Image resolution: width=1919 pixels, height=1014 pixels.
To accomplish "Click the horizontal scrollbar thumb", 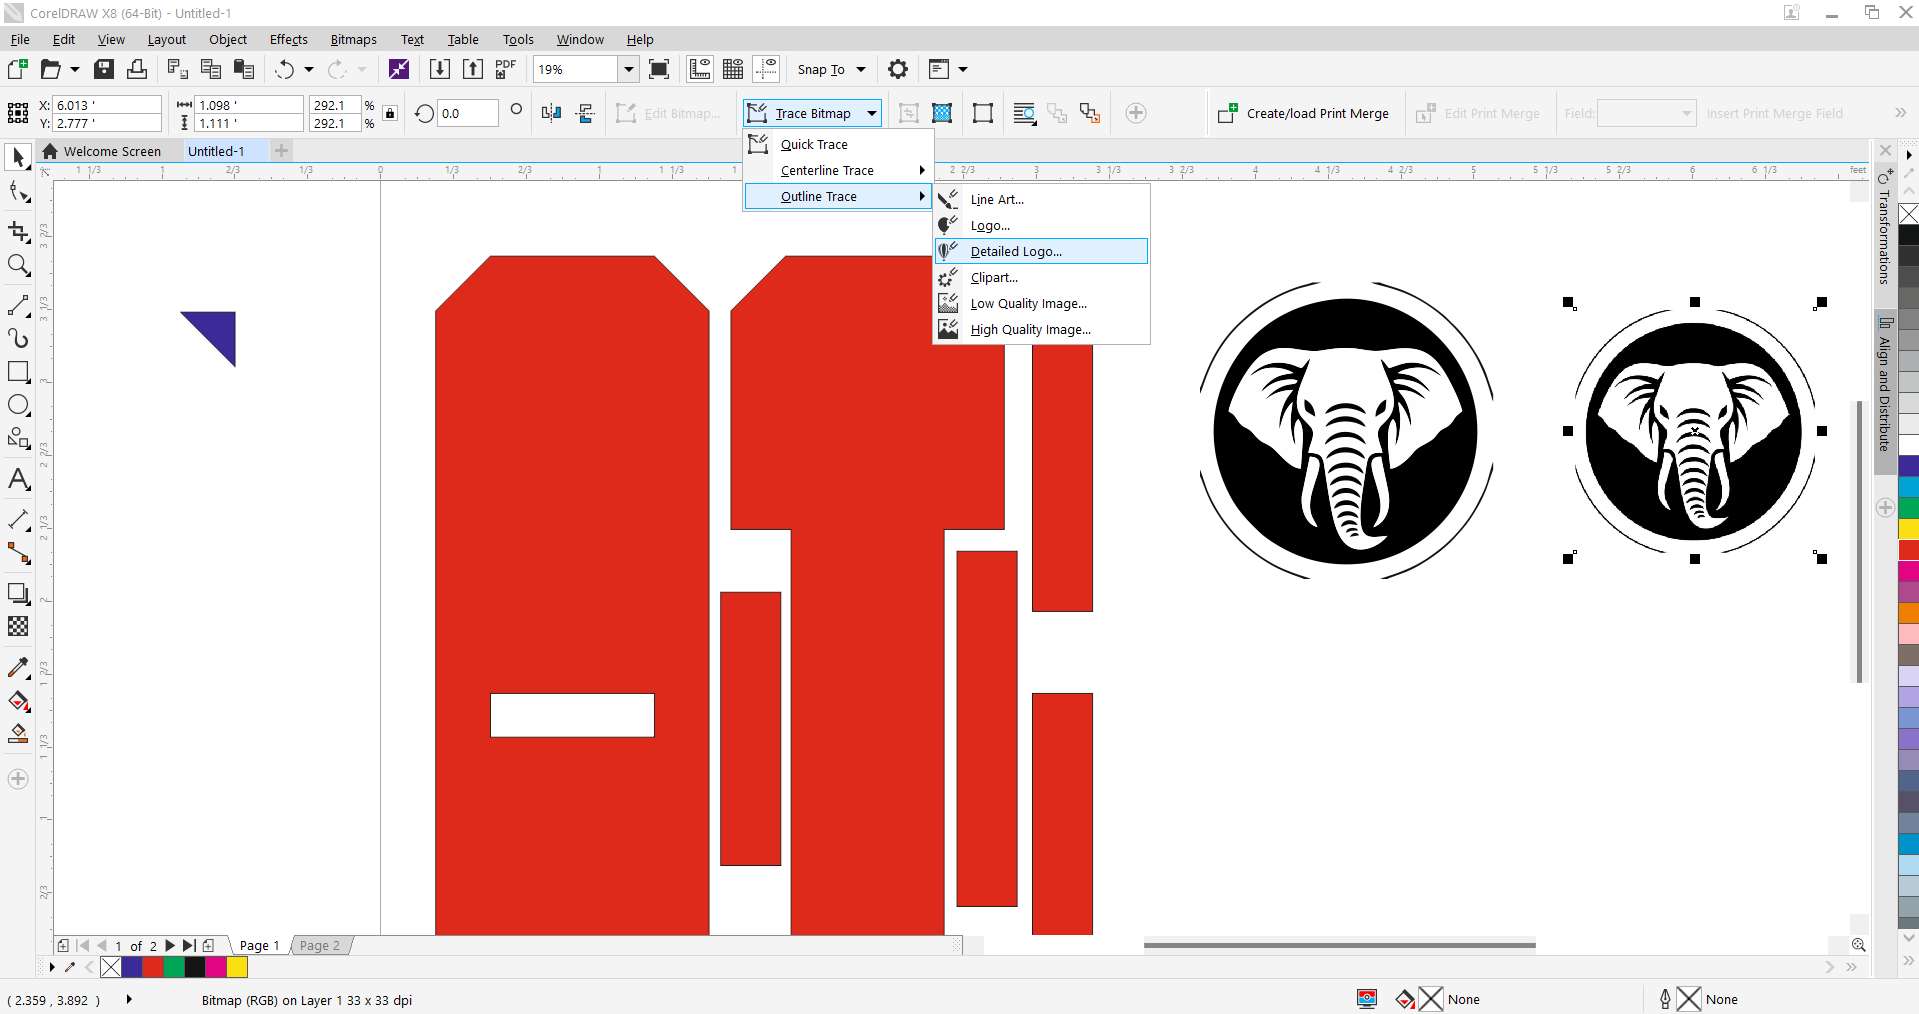I will [x=1339, y=945].
